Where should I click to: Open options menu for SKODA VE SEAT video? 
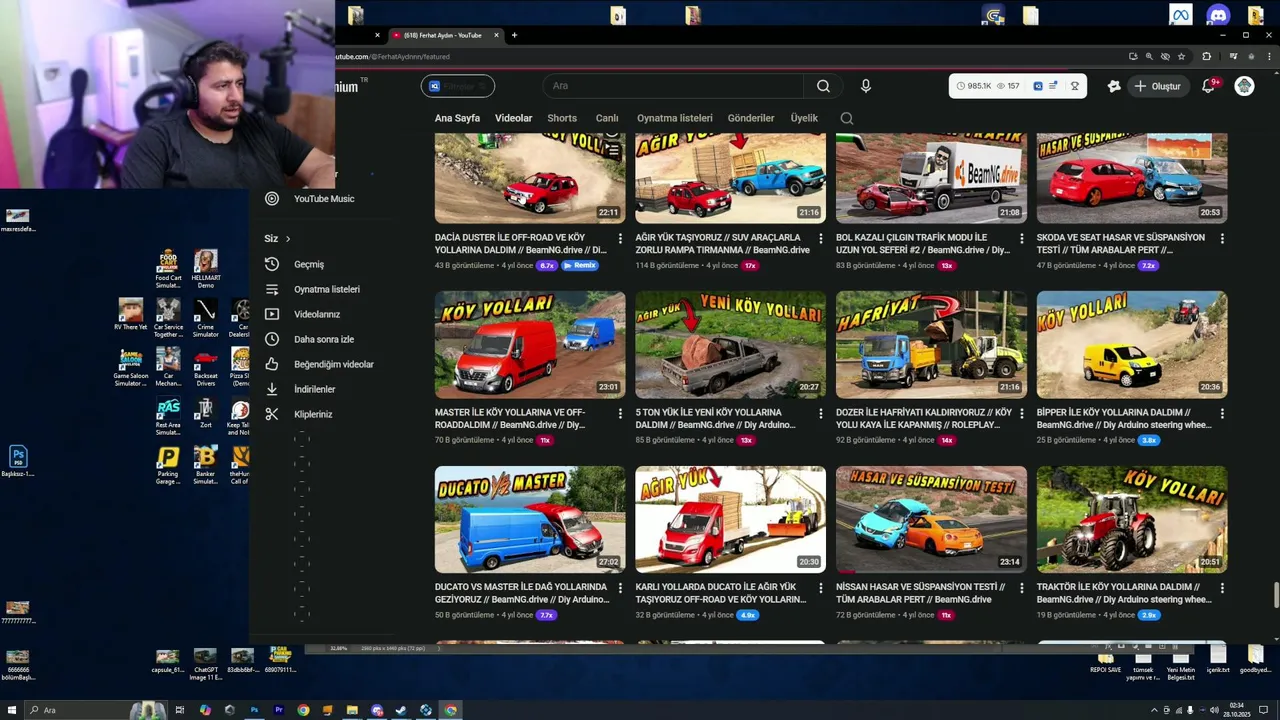pyautogui.click(x=1222, y=239)
